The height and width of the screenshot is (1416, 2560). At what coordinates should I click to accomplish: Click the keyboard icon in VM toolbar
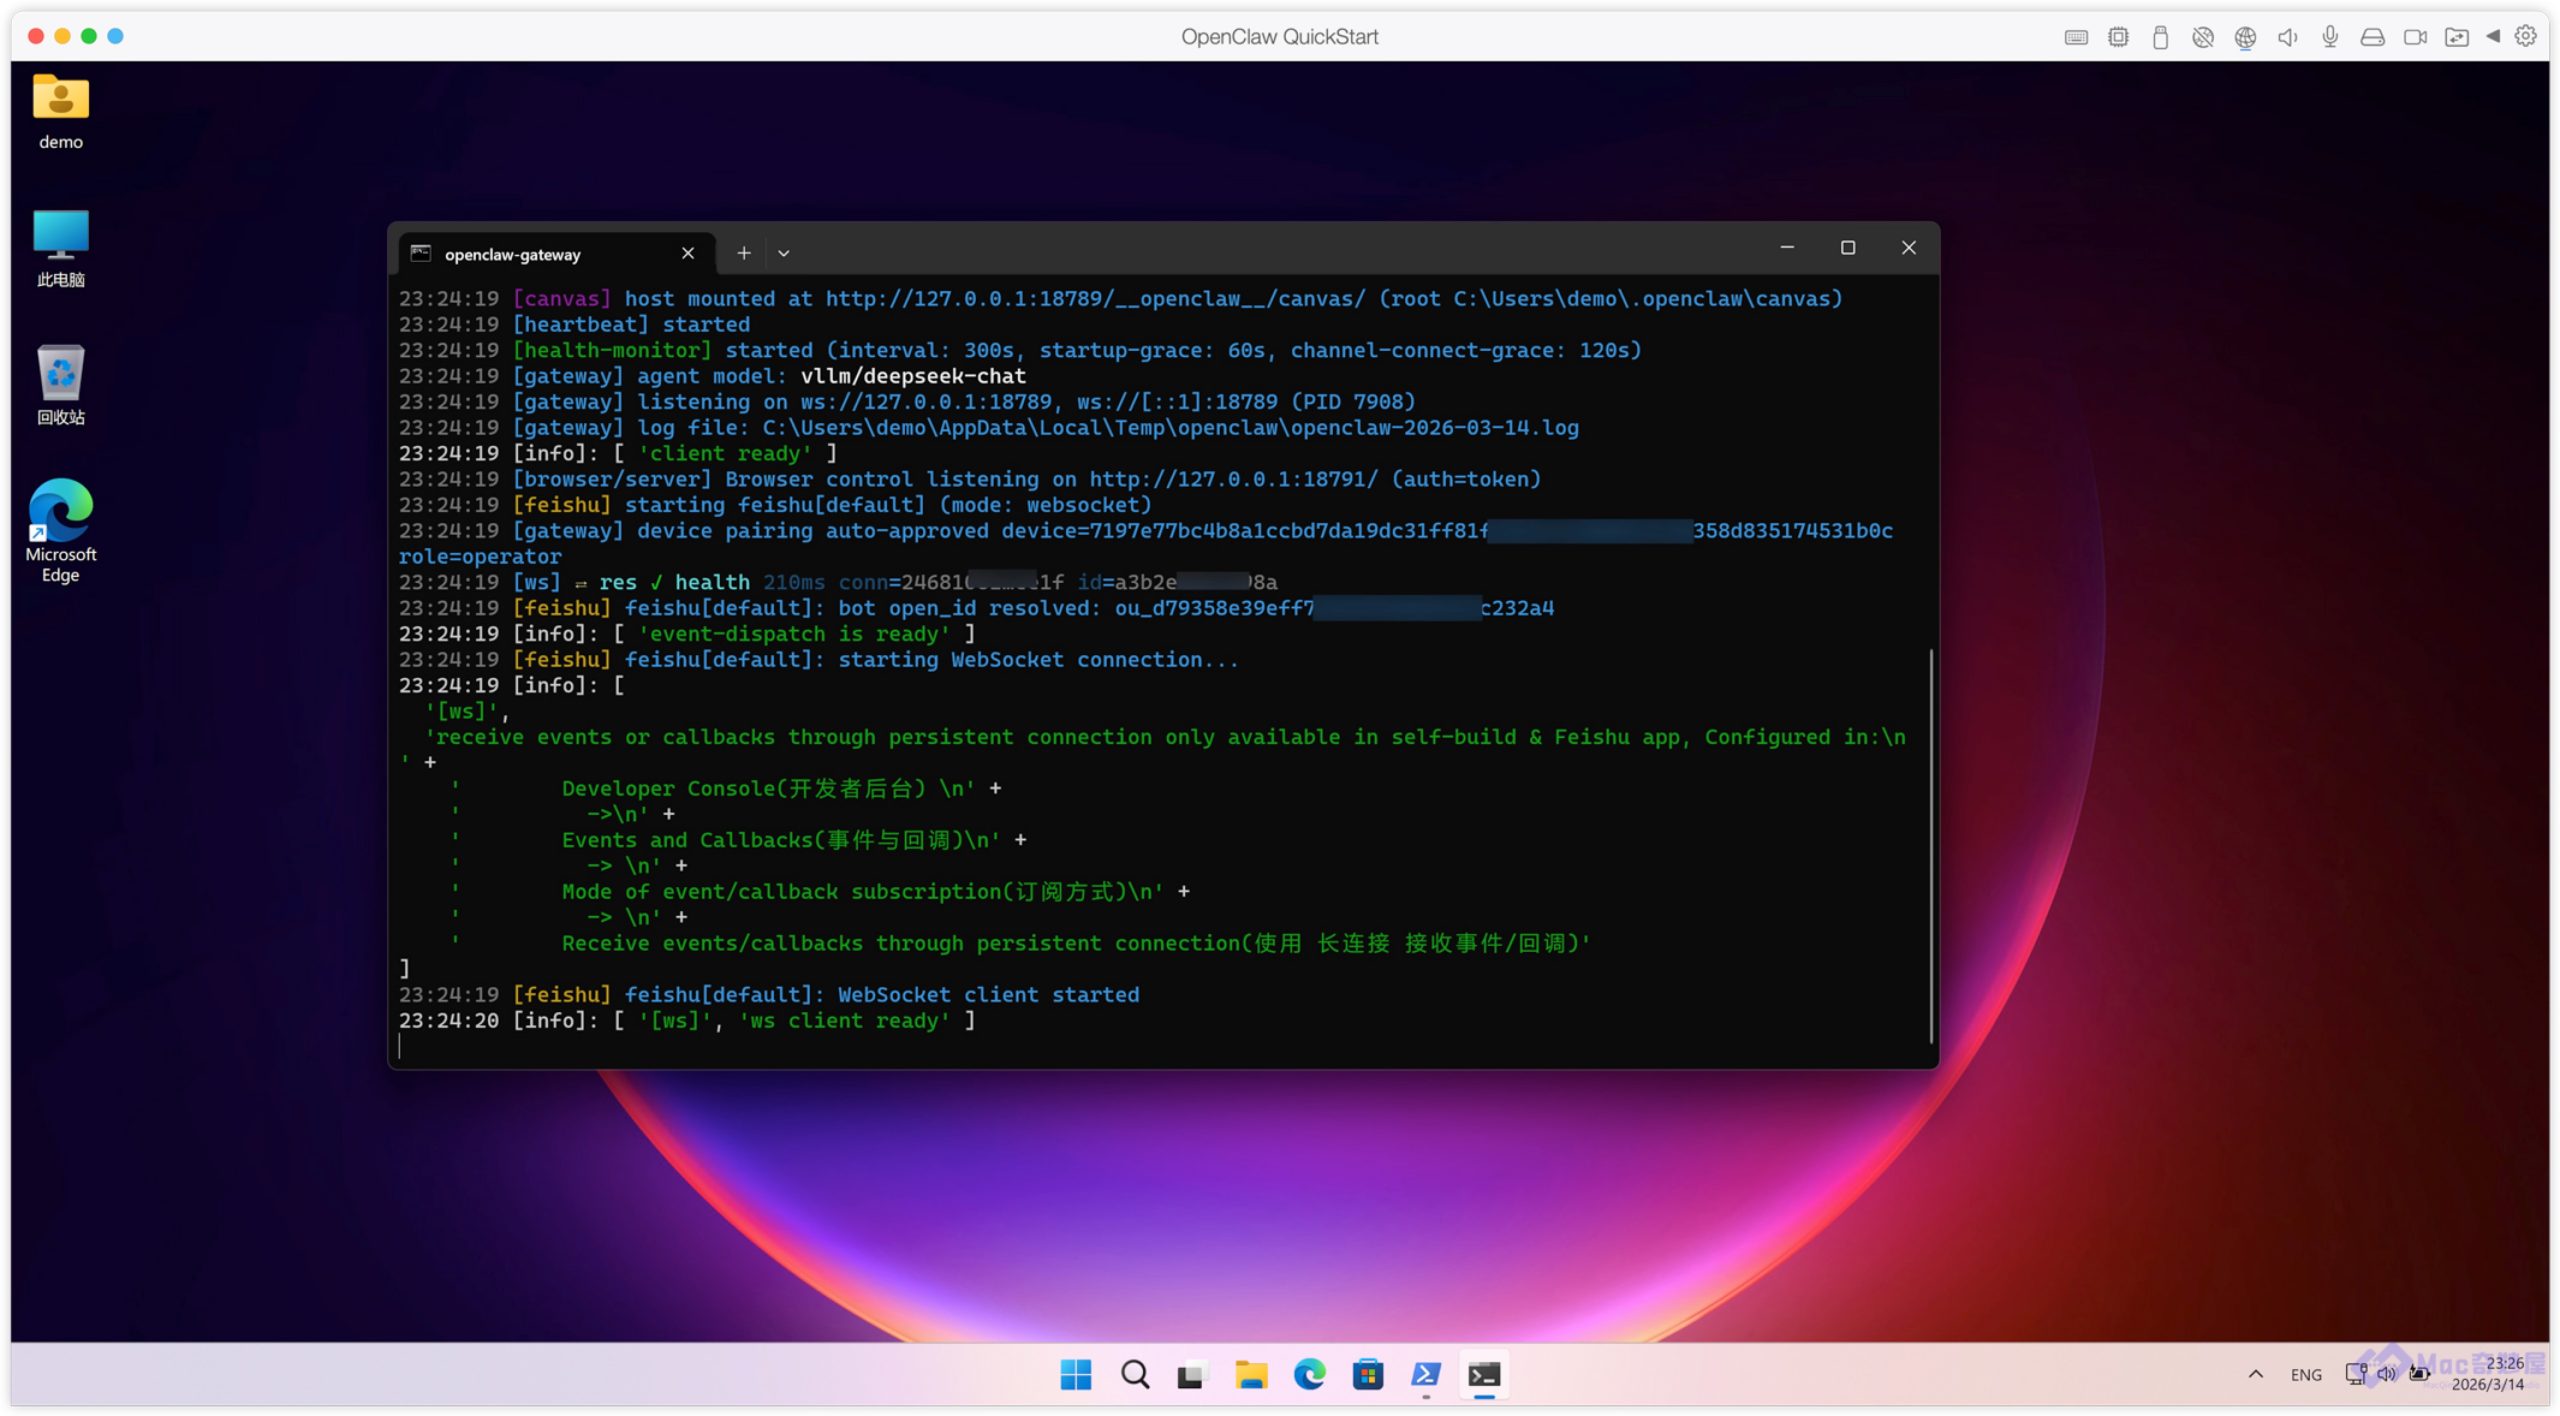coord(2075,37)
